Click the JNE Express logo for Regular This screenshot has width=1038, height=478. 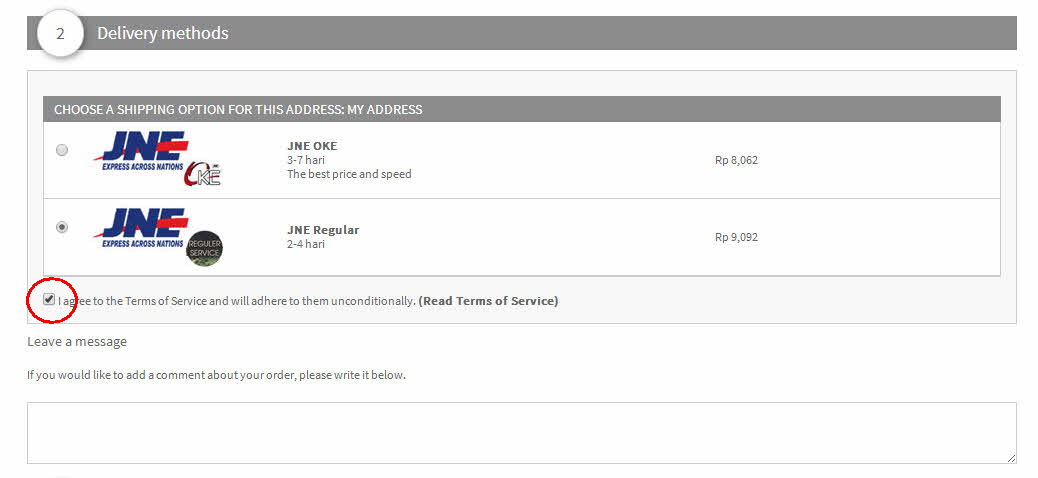pos(140,228)
